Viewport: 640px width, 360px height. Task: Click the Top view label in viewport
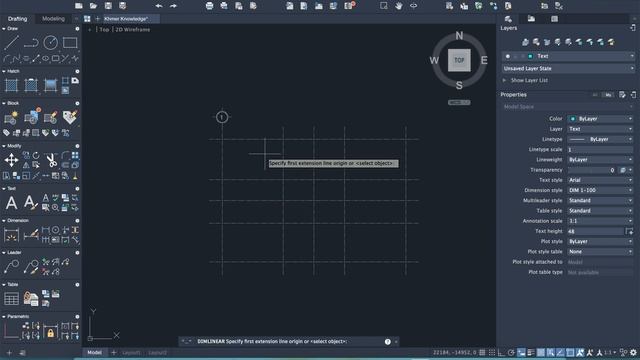tap(104, 29)
